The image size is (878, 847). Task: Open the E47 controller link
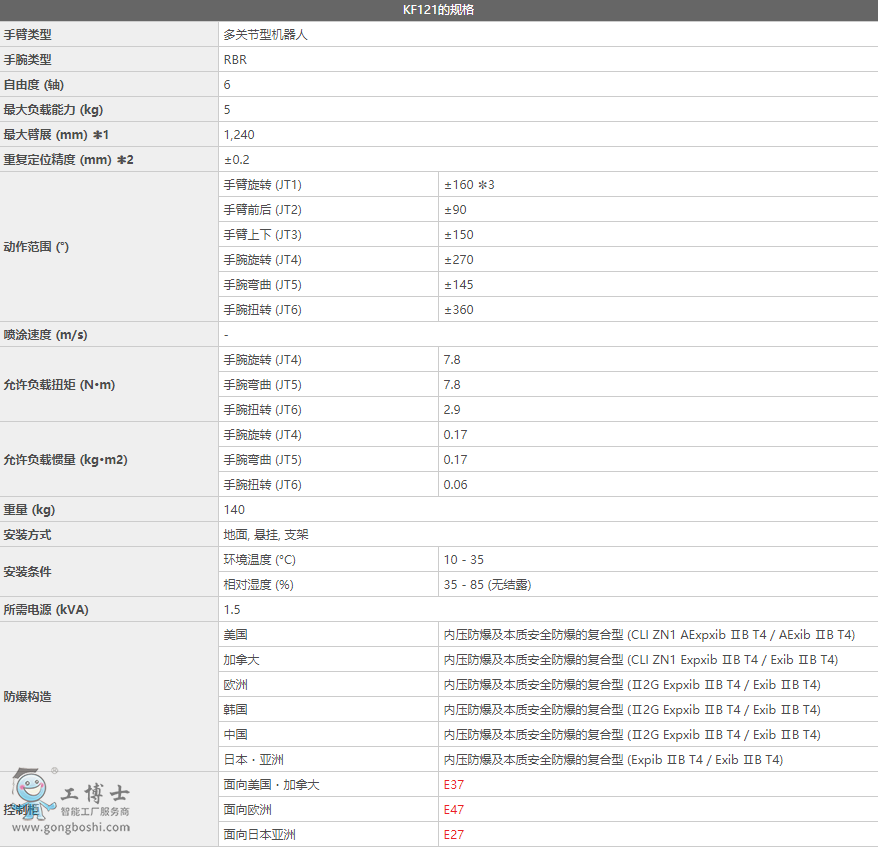[454, 810]
